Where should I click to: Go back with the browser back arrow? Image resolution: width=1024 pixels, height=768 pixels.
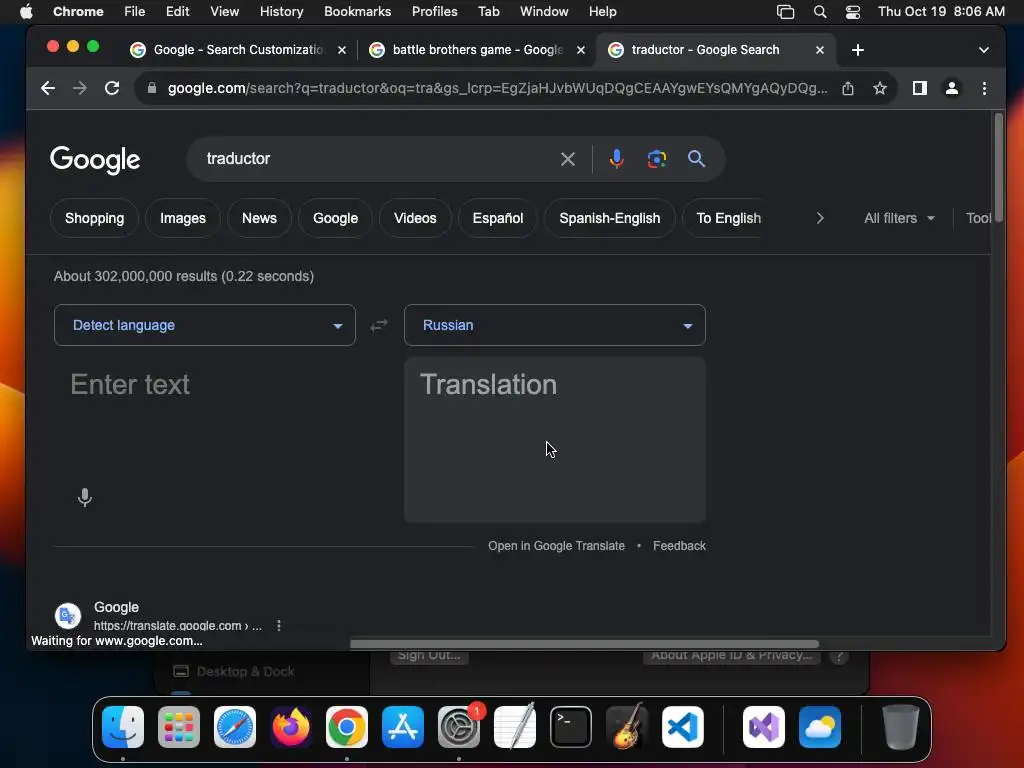coord(48,88)
